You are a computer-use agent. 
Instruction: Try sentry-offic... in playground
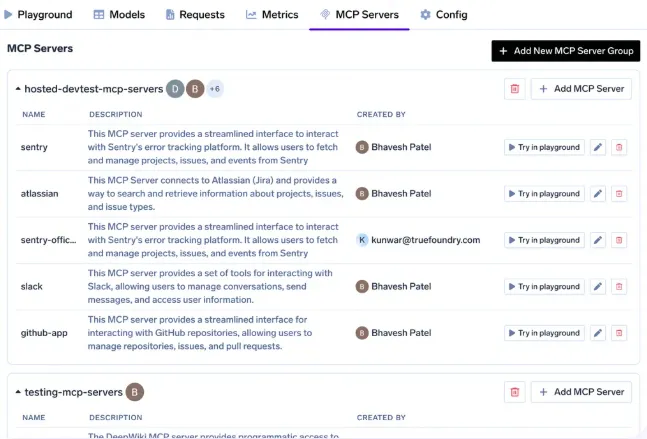[x=544, y=240]
